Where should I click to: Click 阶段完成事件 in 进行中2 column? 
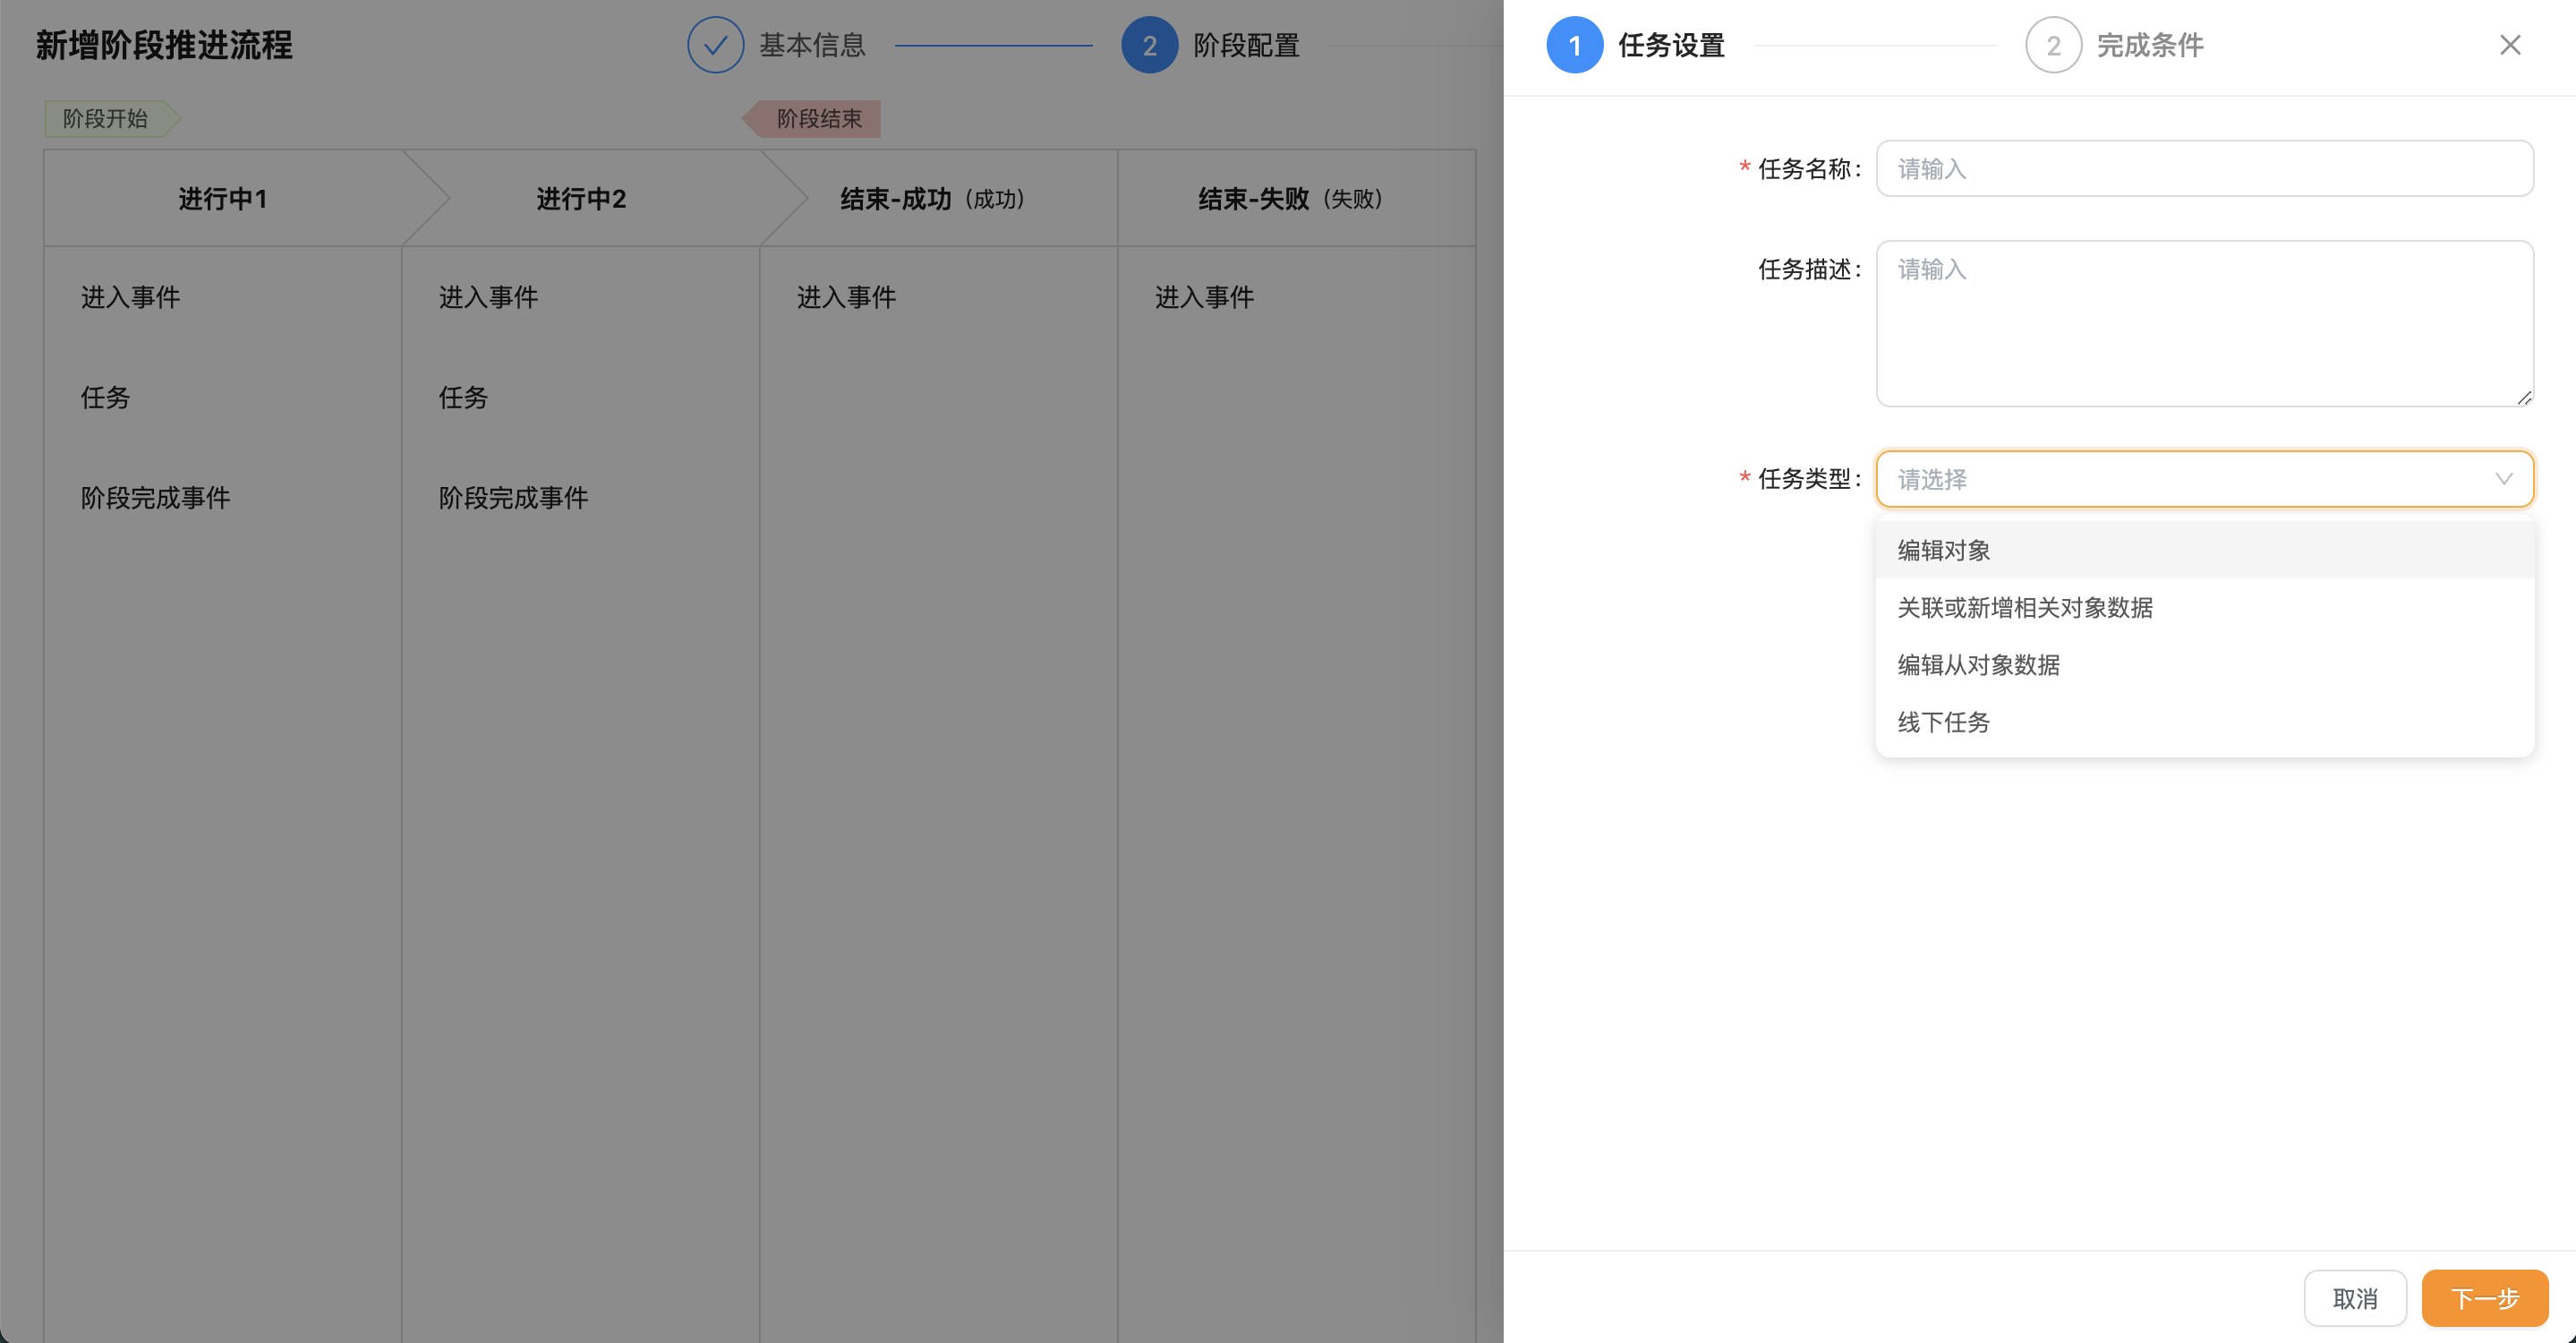pyautogui.click(x=513, y=498)
